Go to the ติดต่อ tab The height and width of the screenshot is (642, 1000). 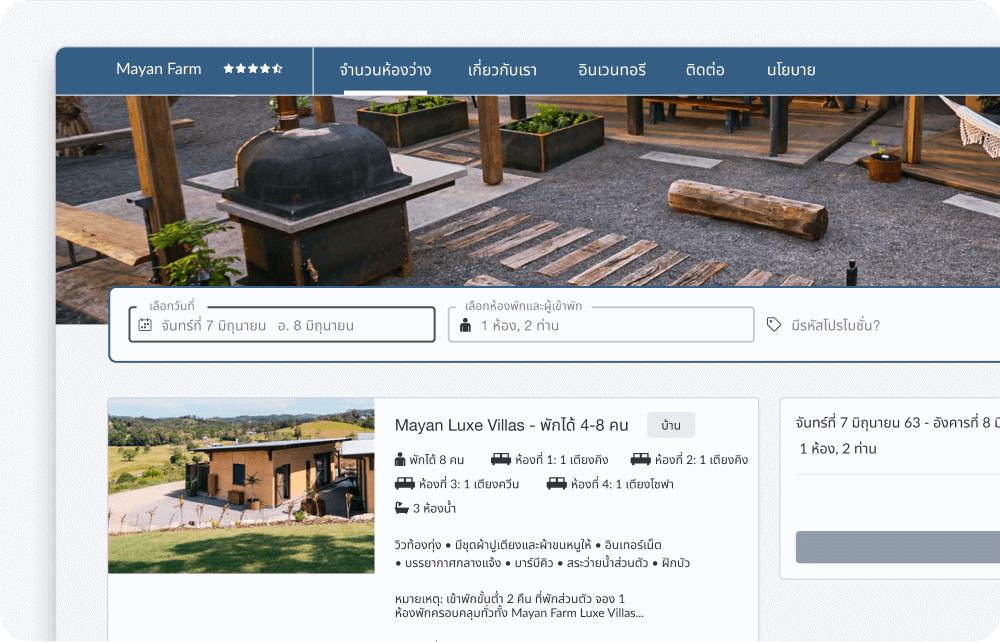pyautogui.click(x=705, y=69)
